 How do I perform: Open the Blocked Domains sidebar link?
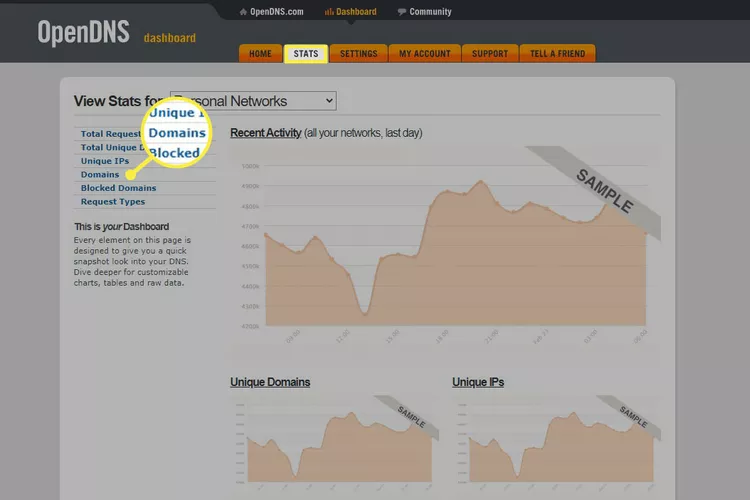coord(118,188)
